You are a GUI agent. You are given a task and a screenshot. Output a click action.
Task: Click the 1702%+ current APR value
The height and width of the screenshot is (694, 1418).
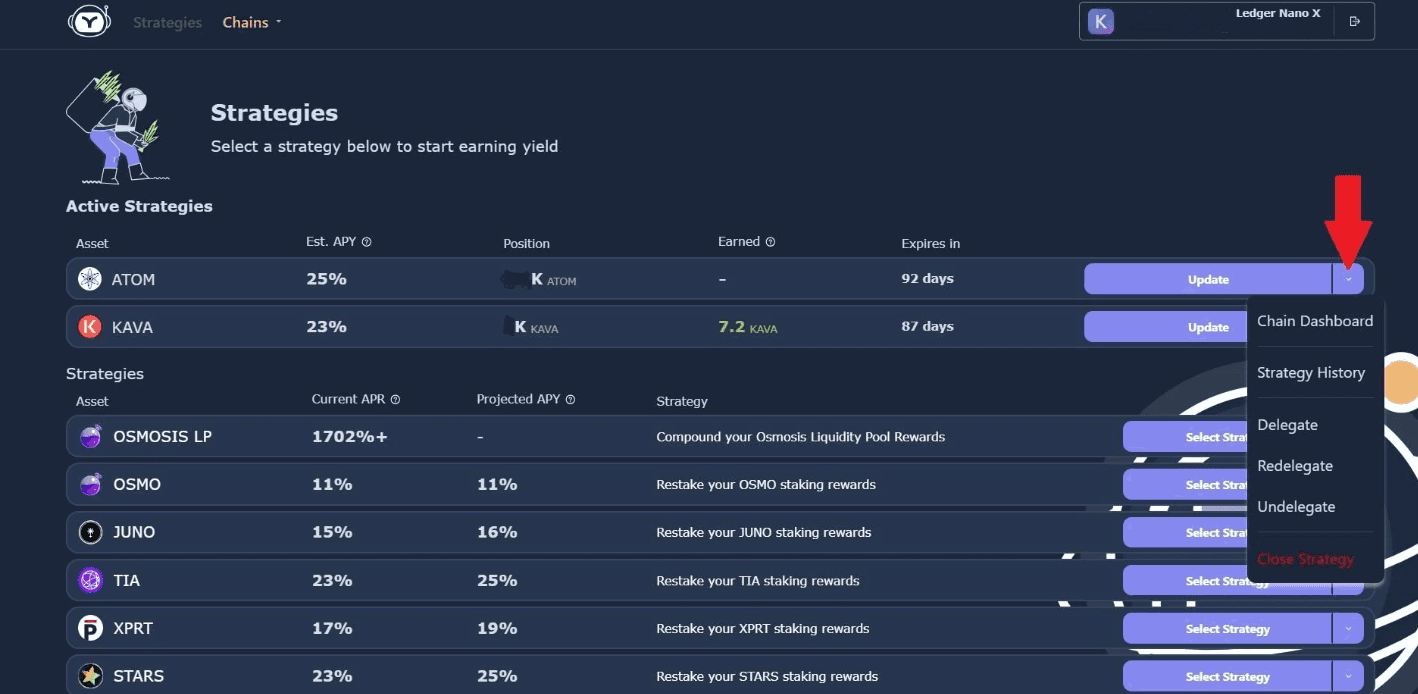point(350,437)
